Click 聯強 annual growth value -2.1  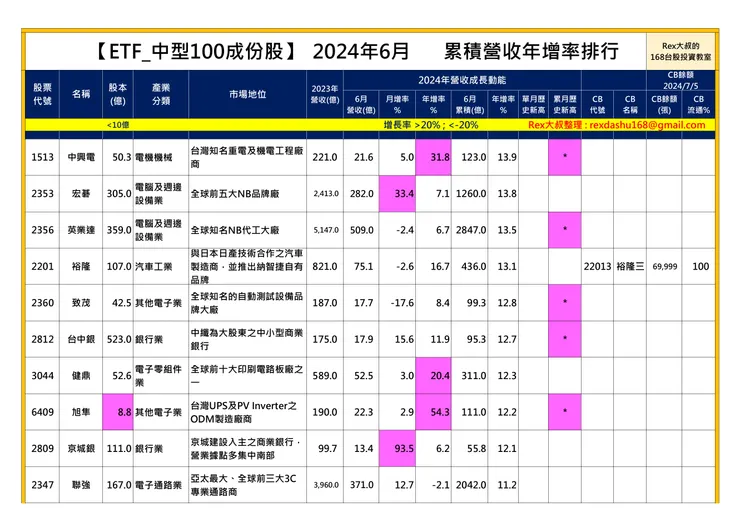click(x=441, y=485)
